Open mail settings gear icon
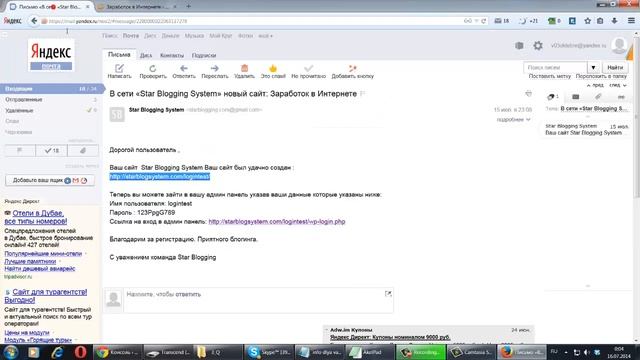This screenshot has width=640, height=360. click(x=538, y=46)
